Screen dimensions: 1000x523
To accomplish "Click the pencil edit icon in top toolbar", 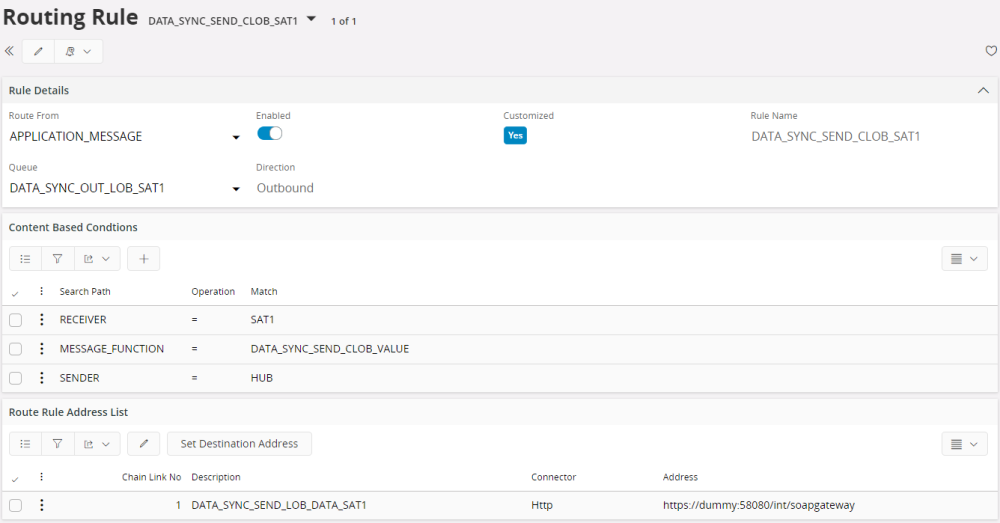I will (38, 51).
